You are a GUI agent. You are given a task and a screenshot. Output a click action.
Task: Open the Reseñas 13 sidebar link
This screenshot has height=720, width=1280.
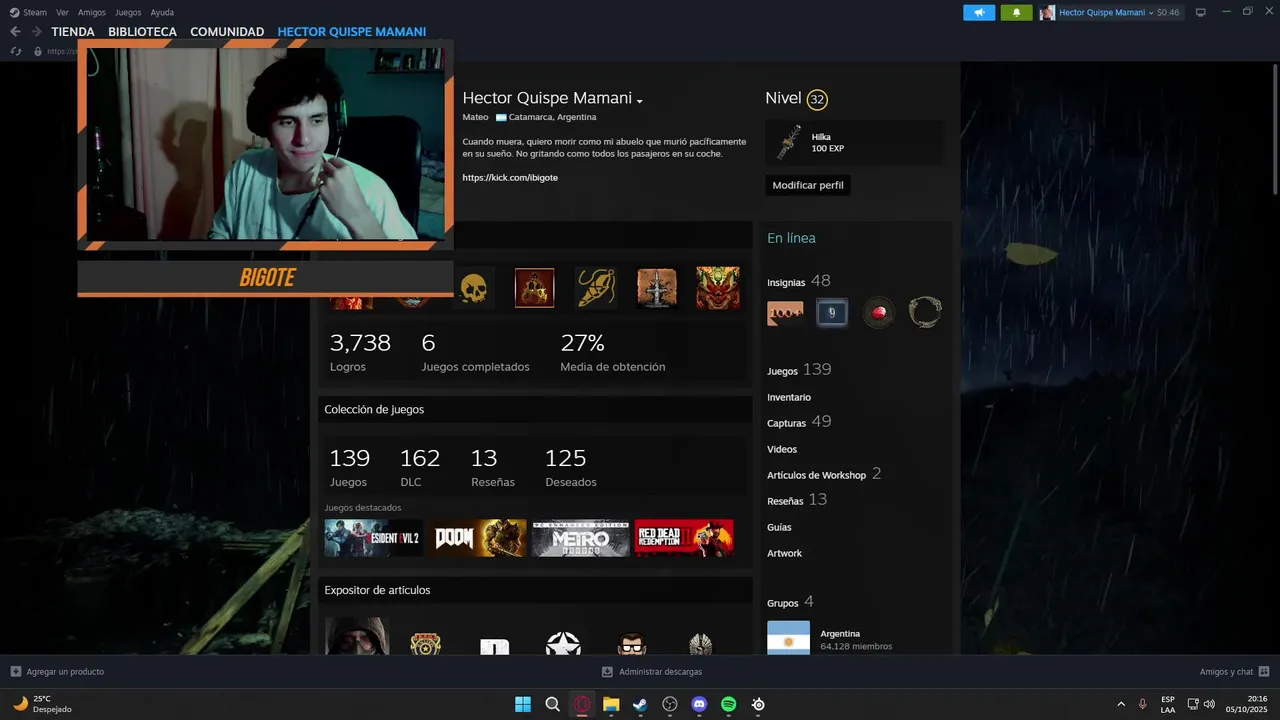pos(797,500)
